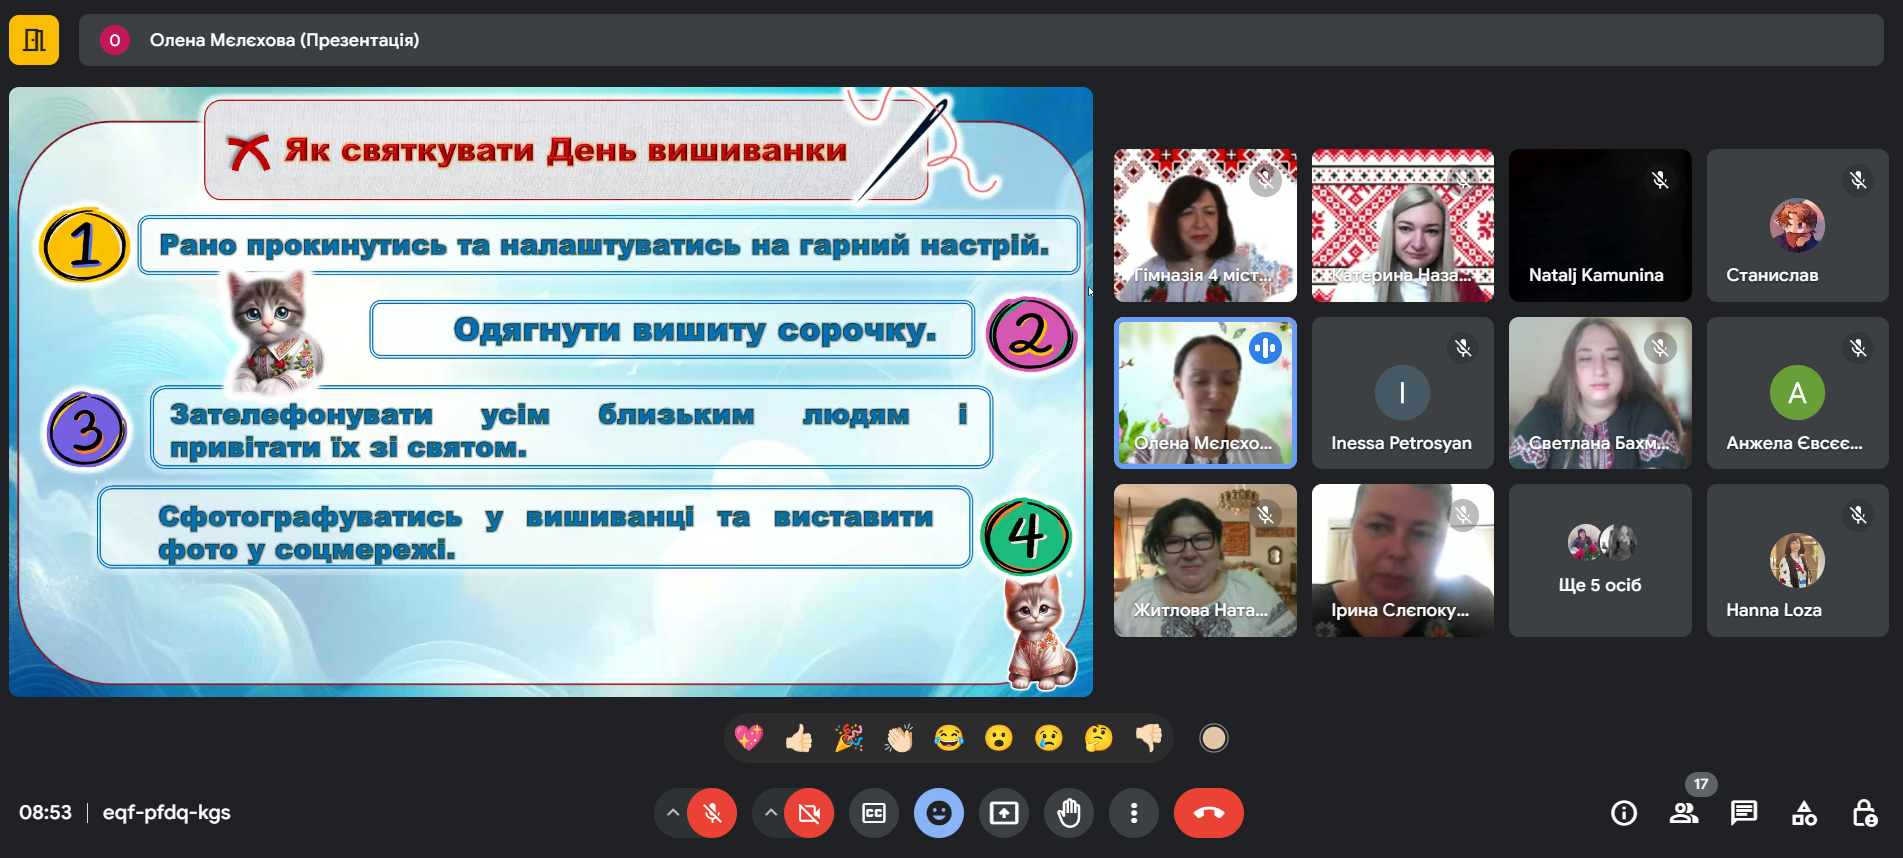Open the meeting details info icon
Screen dimensions: 1903x858
pos(1624,813)
